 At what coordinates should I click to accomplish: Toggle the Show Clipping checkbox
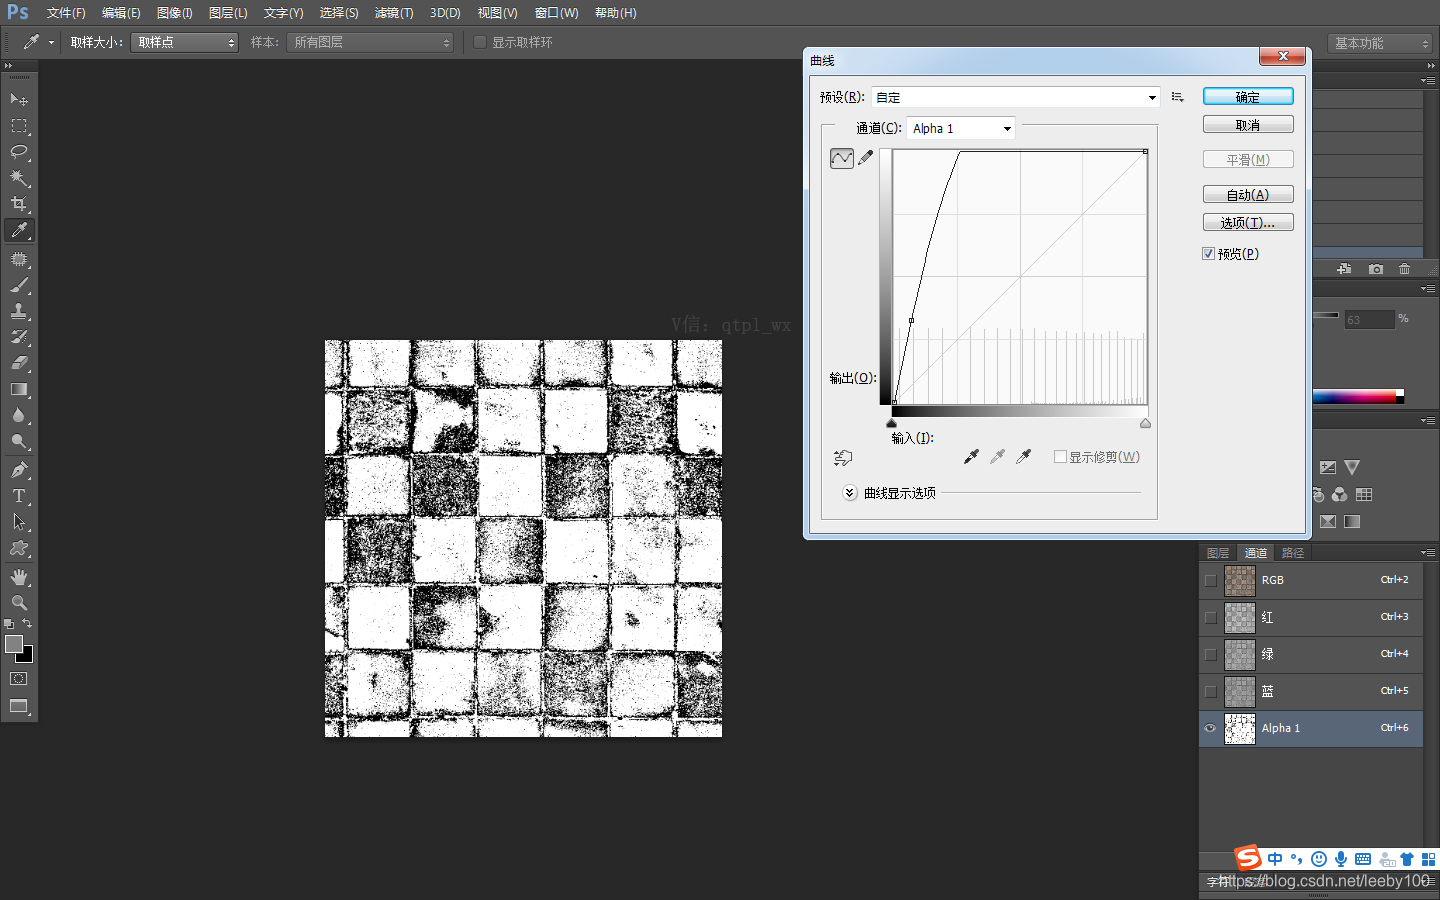[1060, 457]
